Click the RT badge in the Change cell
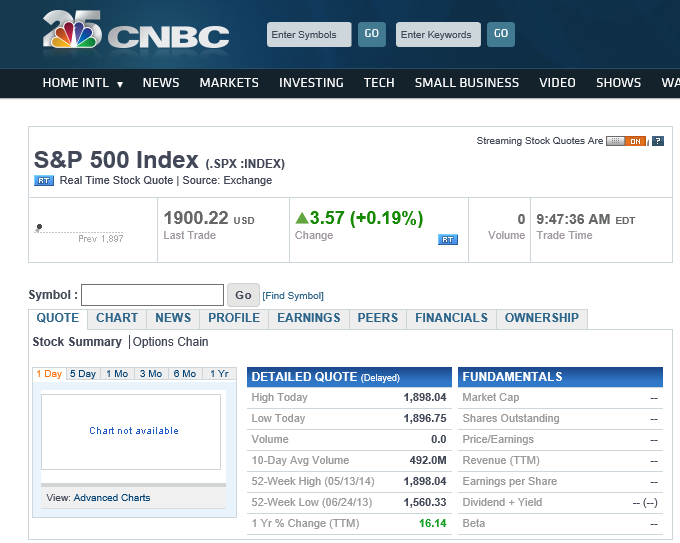Image resolution: width=680 pixels, height=543 pixels. point(448,239)
